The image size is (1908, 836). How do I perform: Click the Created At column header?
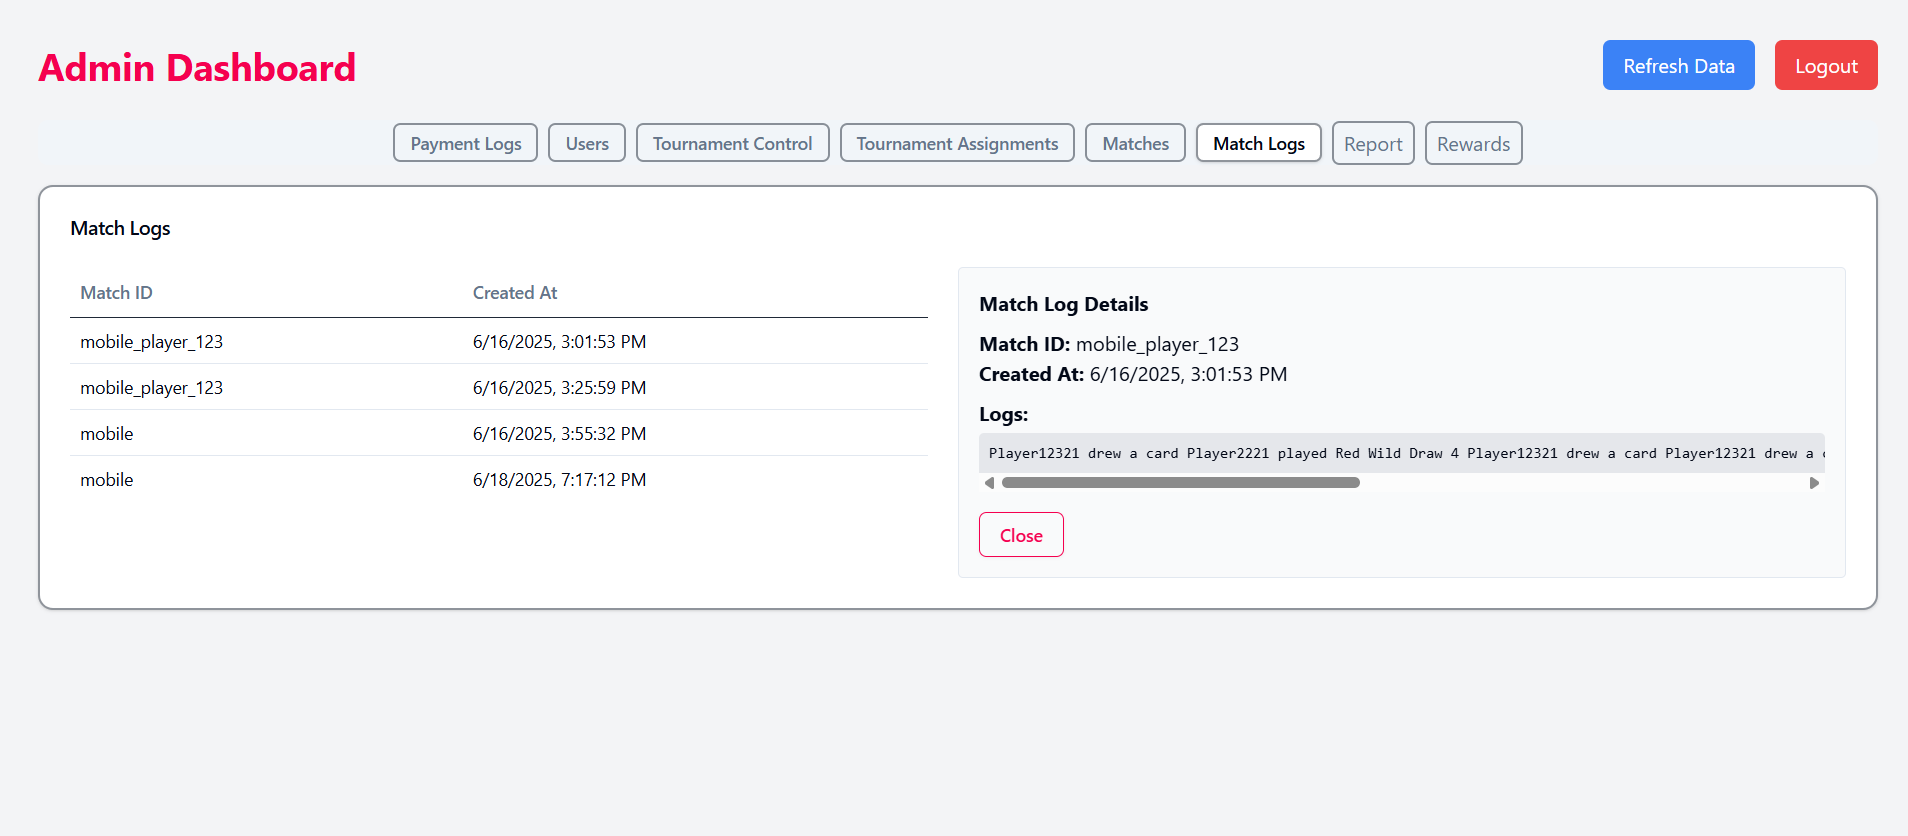515,293
